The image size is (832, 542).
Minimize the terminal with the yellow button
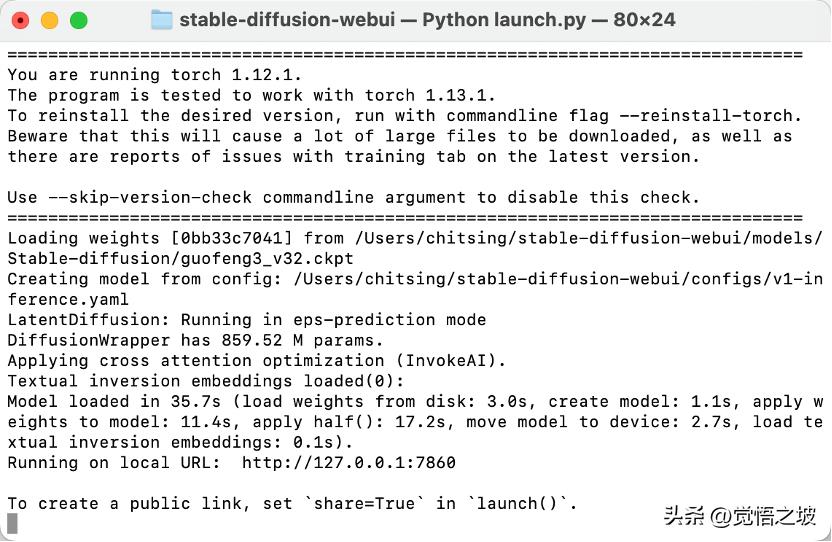coord(49,20)
